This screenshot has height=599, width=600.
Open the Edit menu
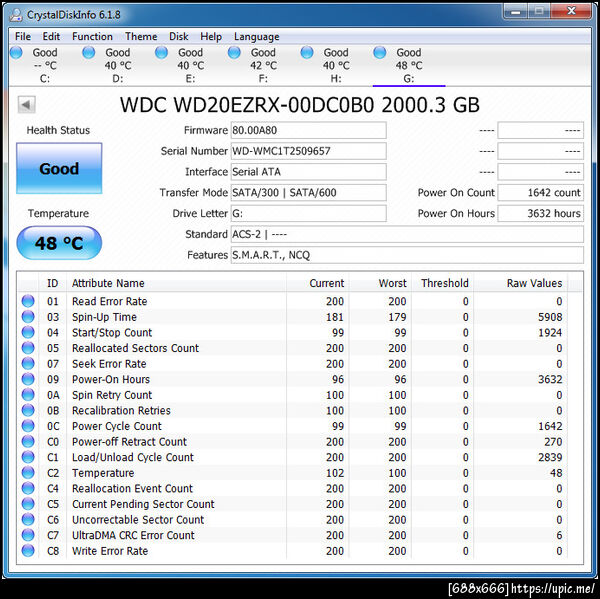click(51, 36)
